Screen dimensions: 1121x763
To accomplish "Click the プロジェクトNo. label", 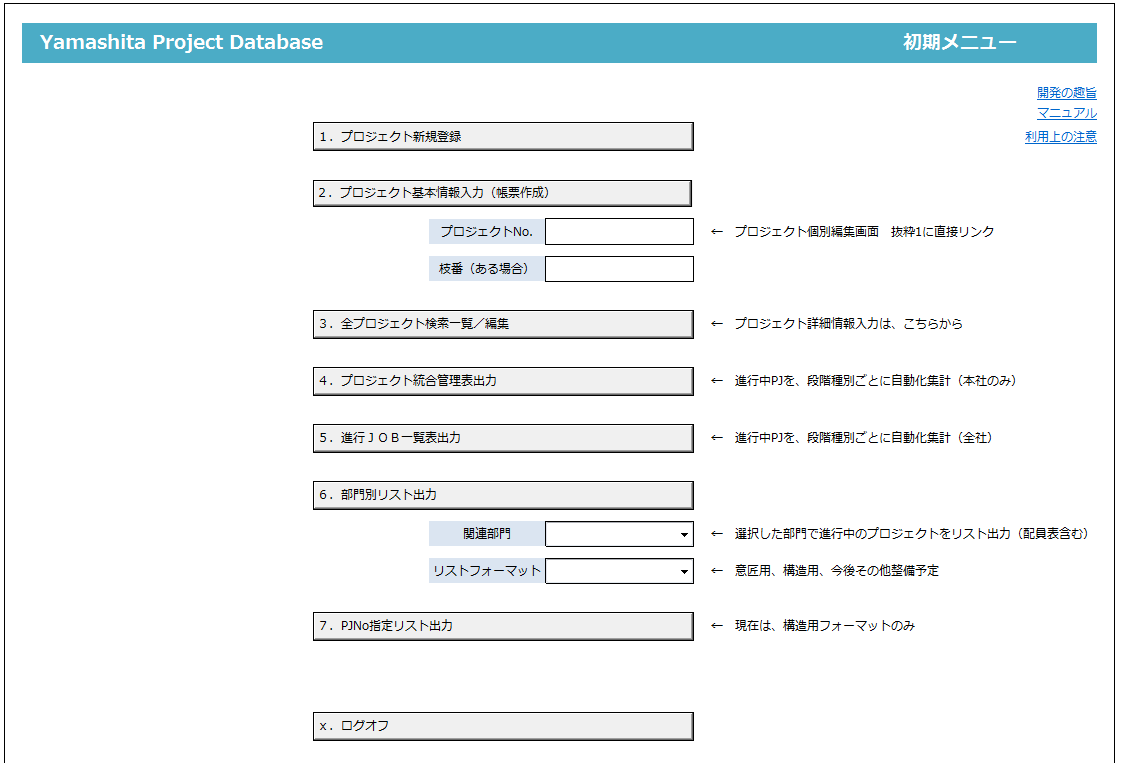I will [x=486, y=232].
